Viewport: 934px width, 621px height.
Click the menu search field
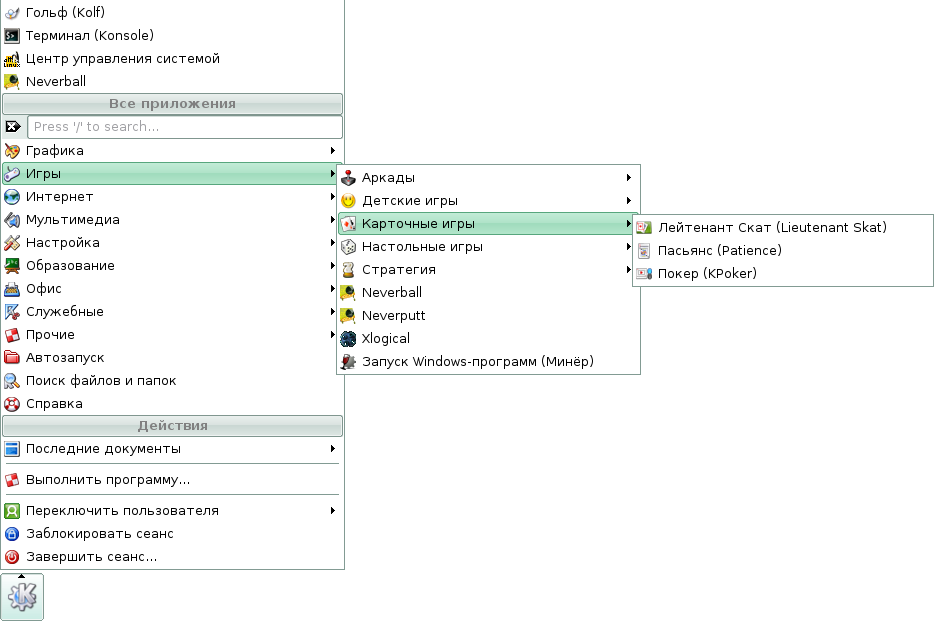tap(184, 127)
